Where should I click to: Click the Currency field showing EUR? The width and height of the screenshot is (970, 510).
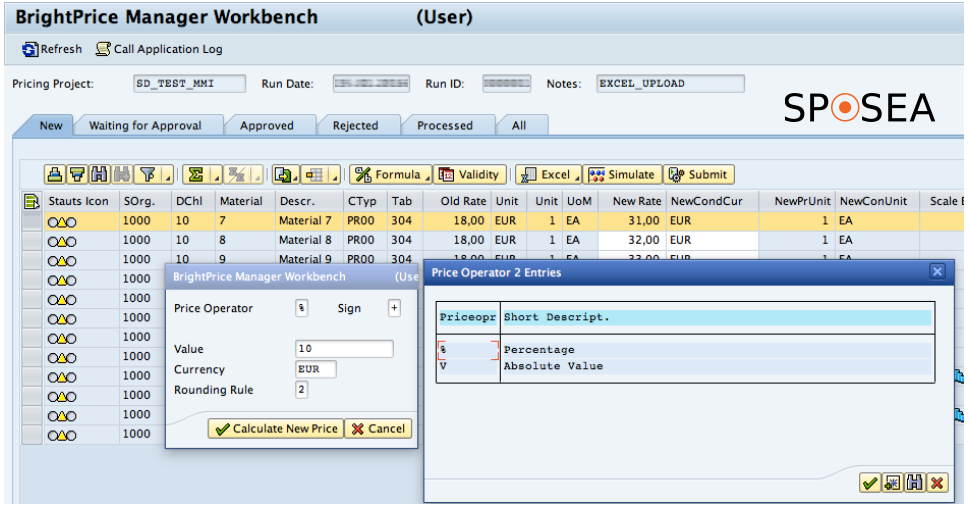click(x=315, y=370)
